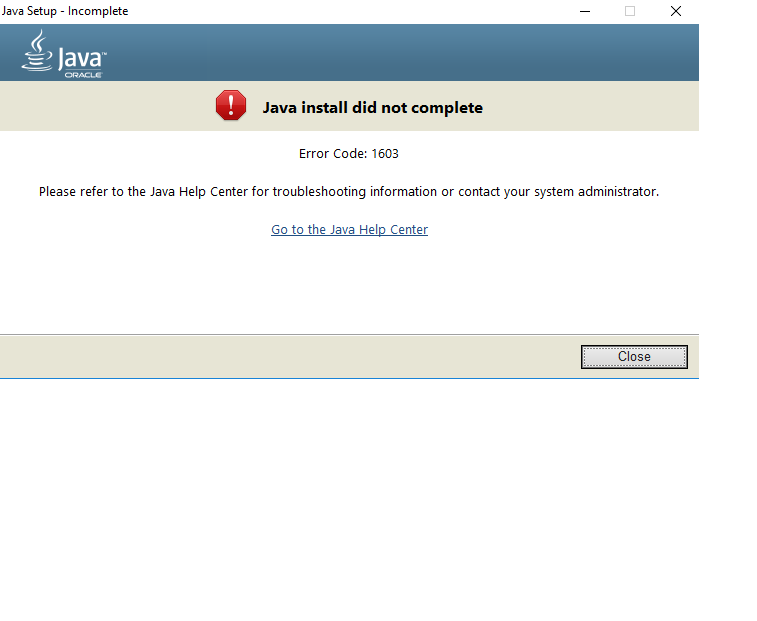The width and height of the screenshot is (757, 621).
Task: Click the disabled maximize window button
Action: 630,11
